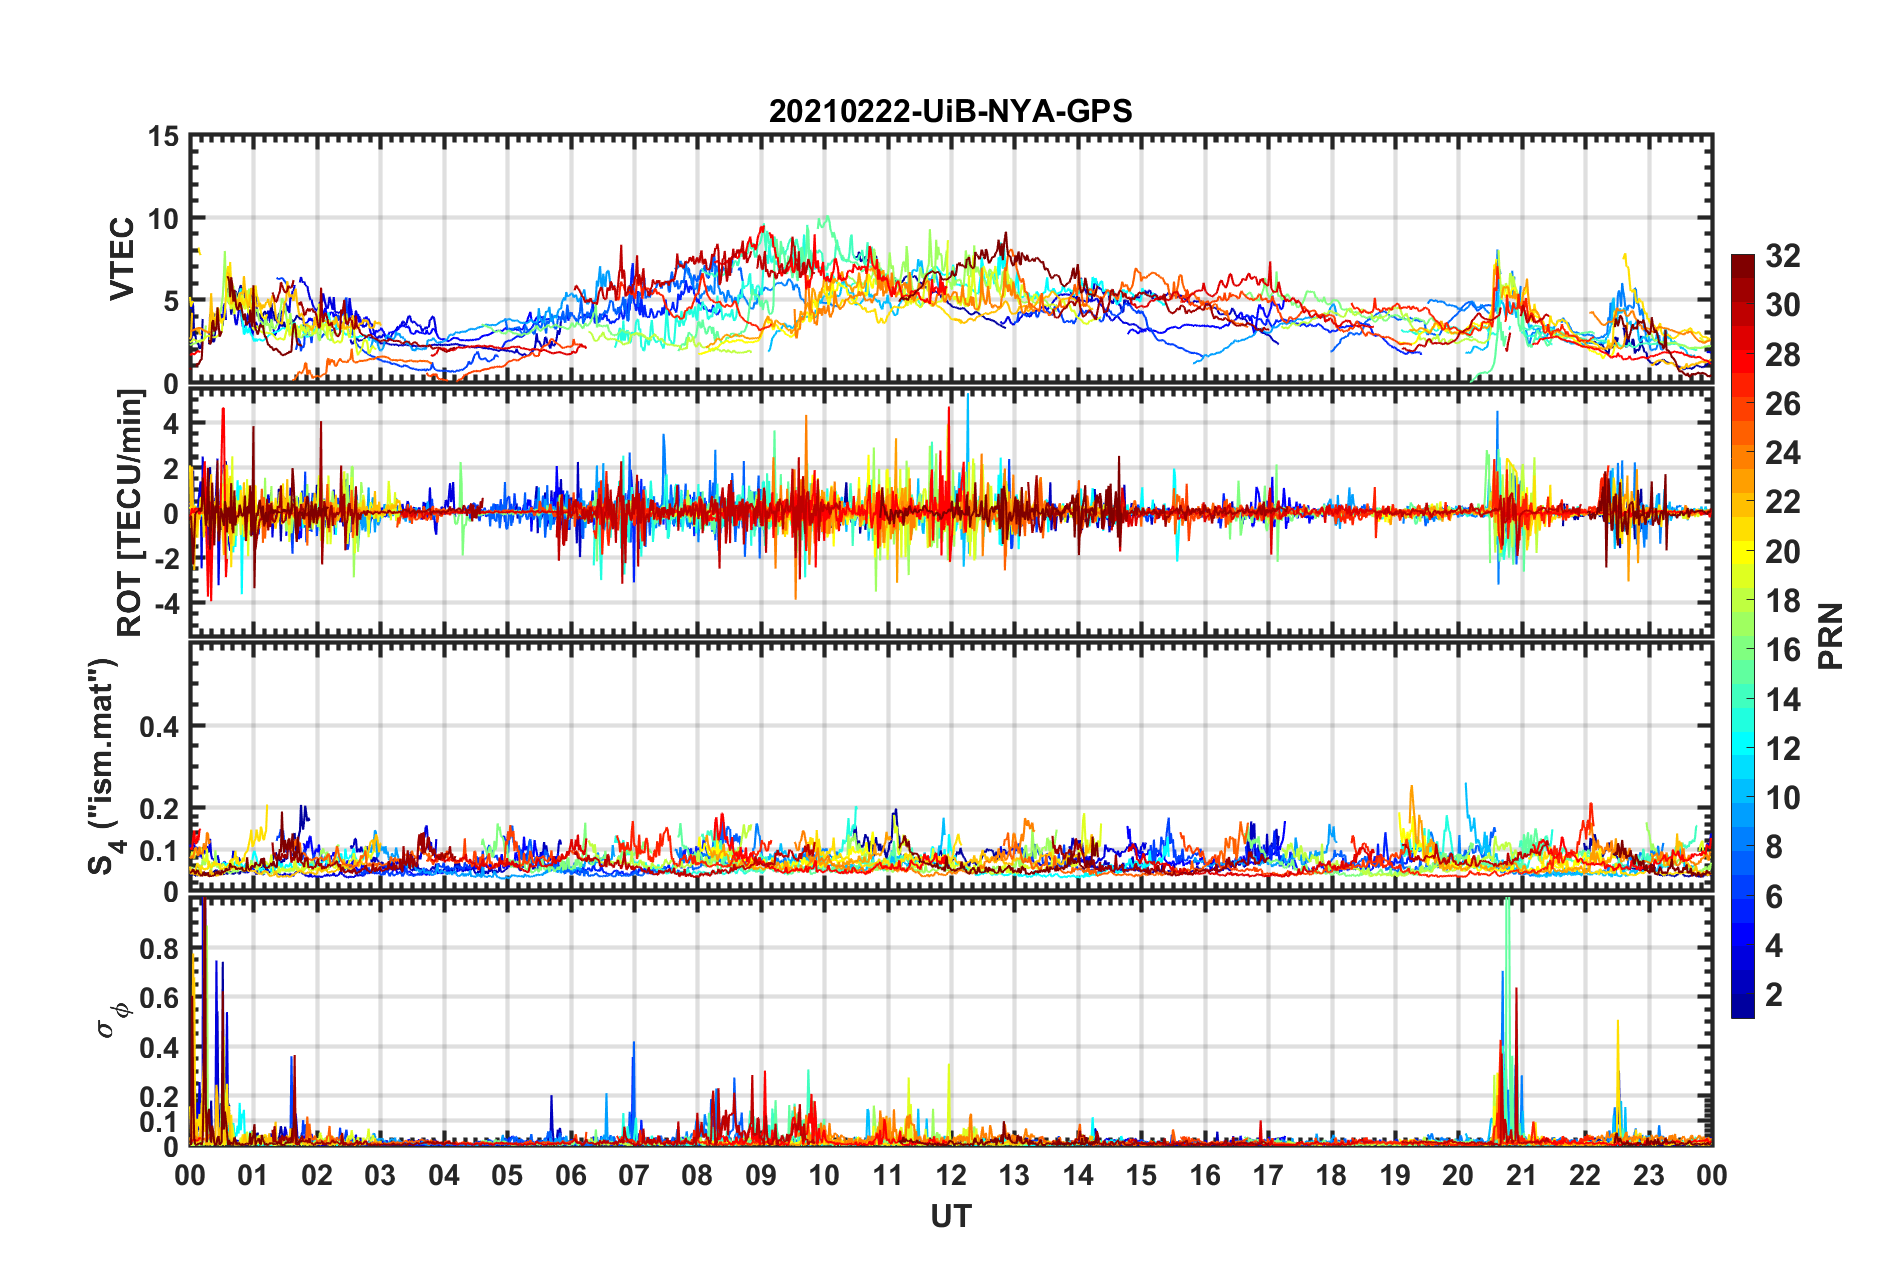Viewport: 1902px width, 1272px height.
Task: Click the 05 hour tick on UT axis
Action: pos(507,1175)
